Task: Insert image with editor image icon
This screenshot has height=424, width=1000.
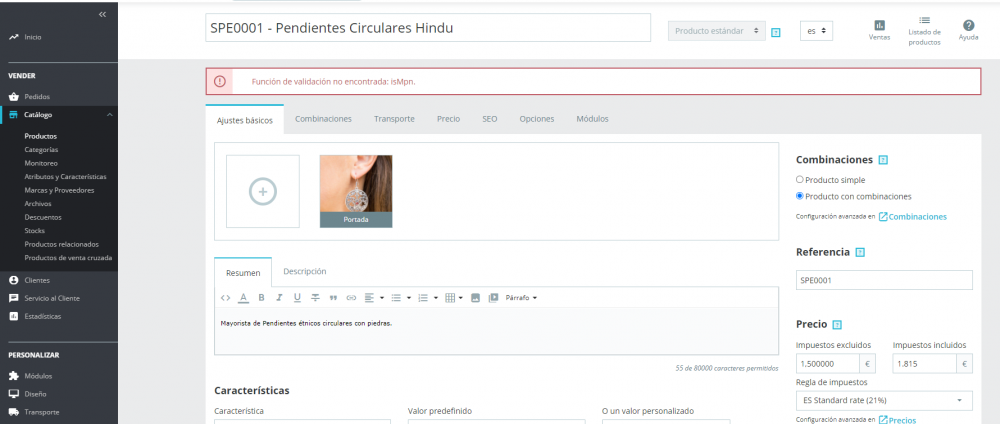Action: point(475,298)
